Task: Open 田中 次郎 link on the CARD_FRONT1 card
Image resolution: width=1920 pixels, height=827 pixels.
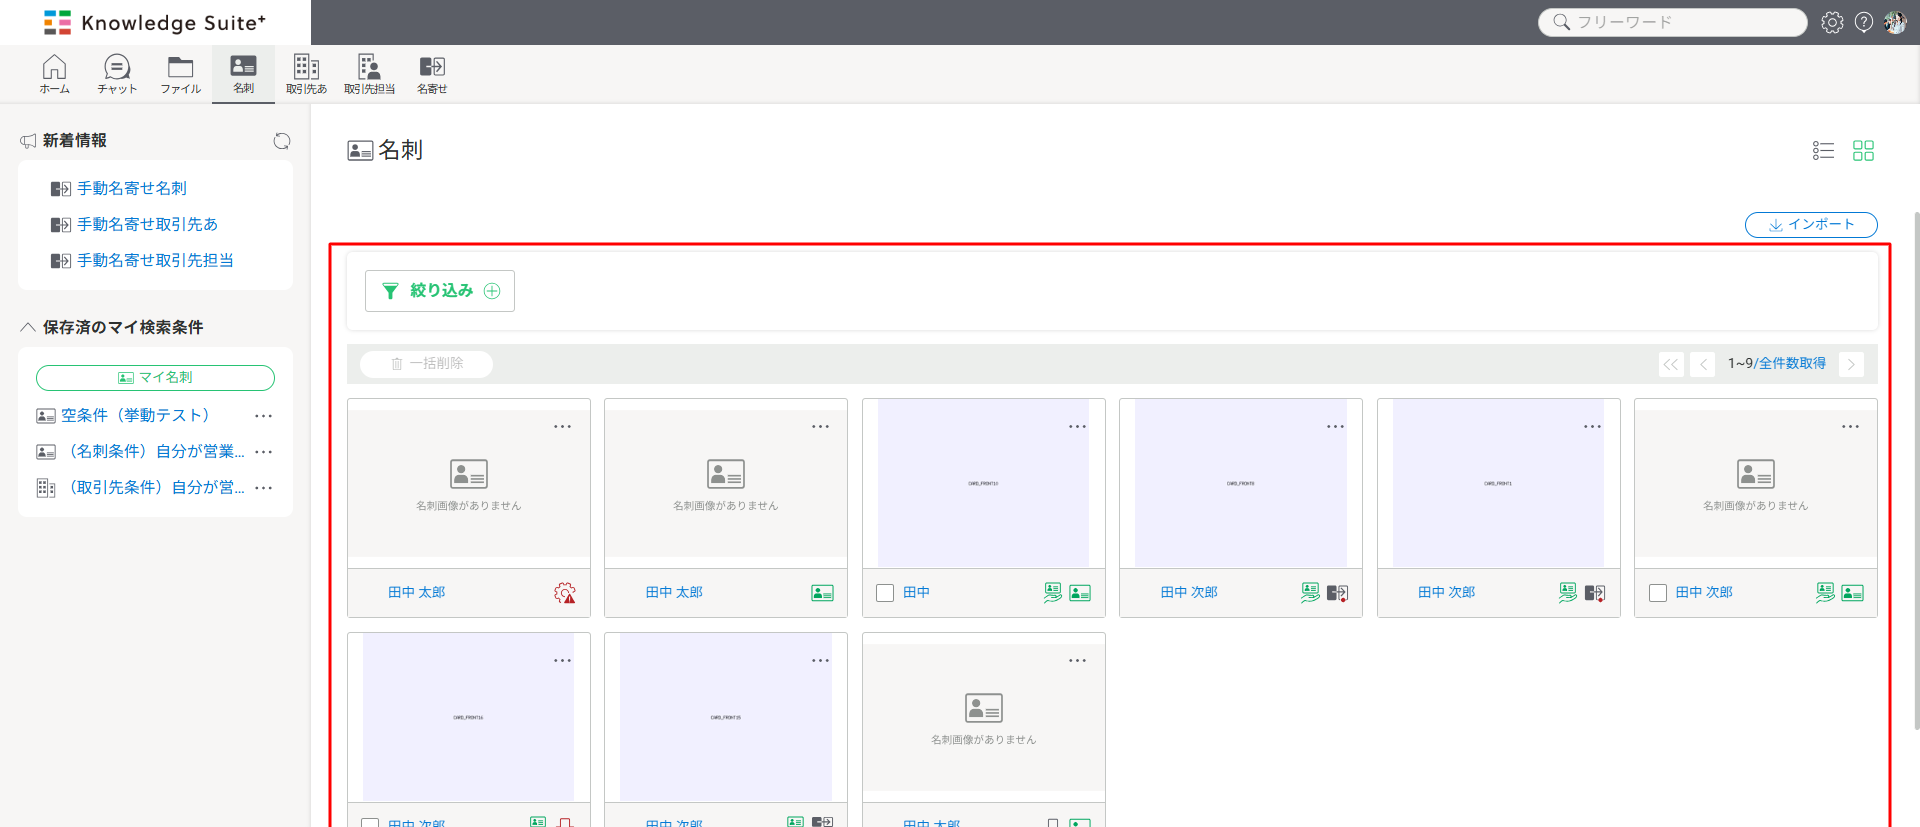Action: [x=1446, y=593]
